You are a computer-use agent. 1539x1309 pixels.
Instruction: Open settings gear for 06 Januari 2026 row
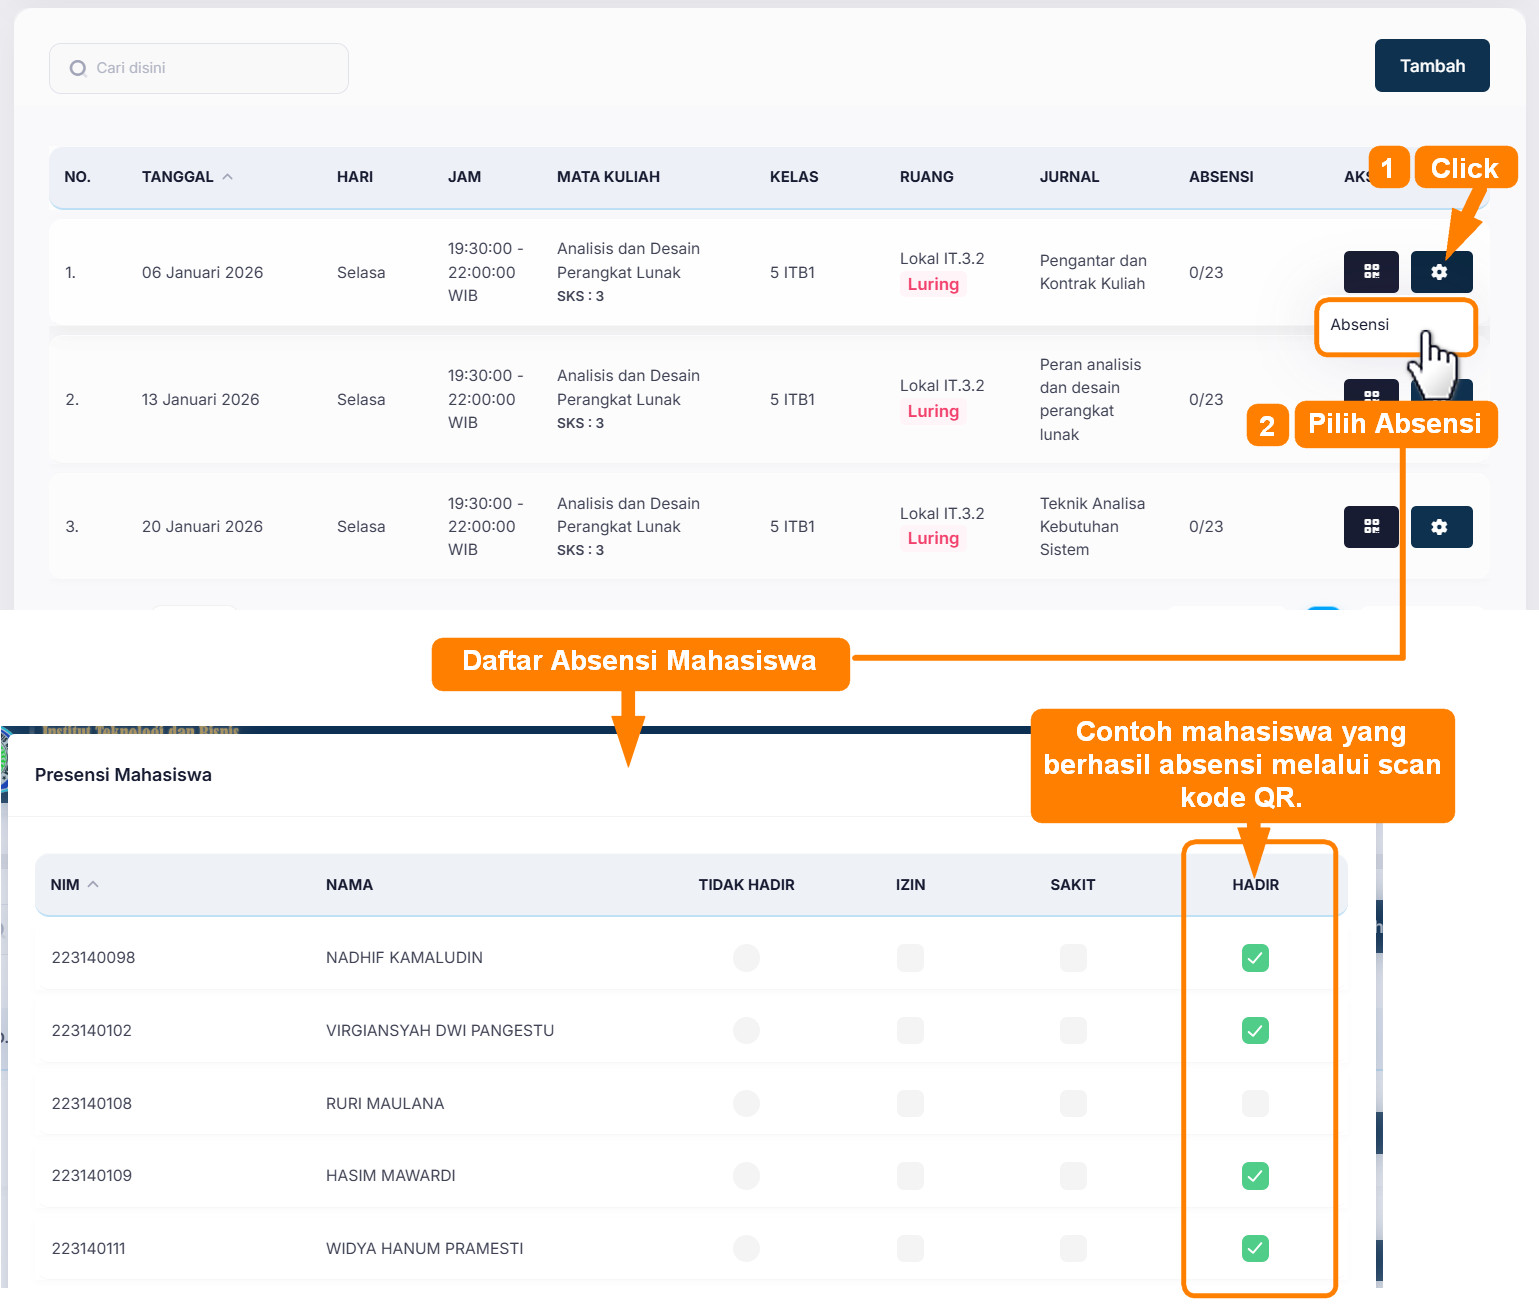(1440, 272)
